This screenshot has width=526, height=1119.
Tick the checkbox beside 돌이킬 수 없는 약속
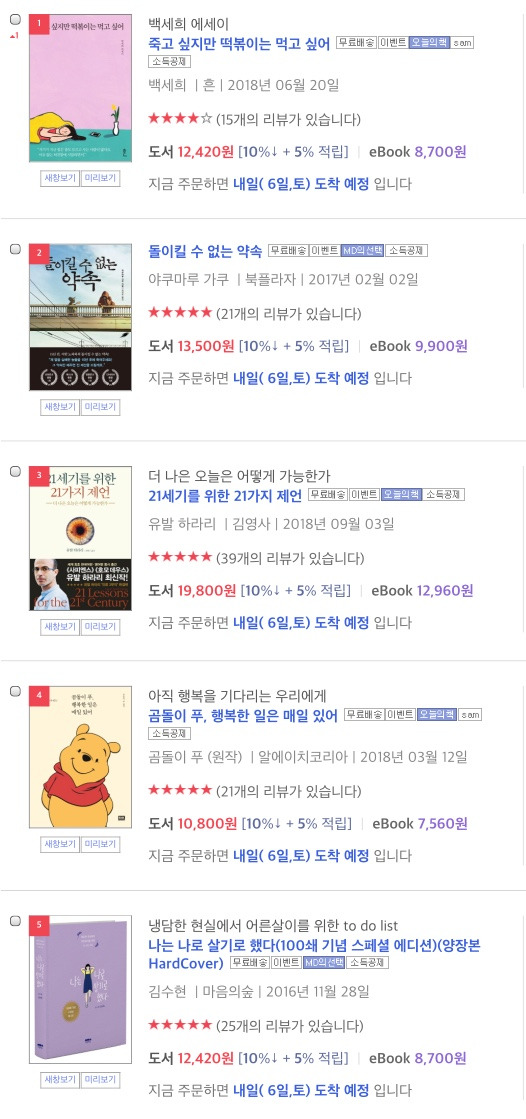(x=15, y=248)
